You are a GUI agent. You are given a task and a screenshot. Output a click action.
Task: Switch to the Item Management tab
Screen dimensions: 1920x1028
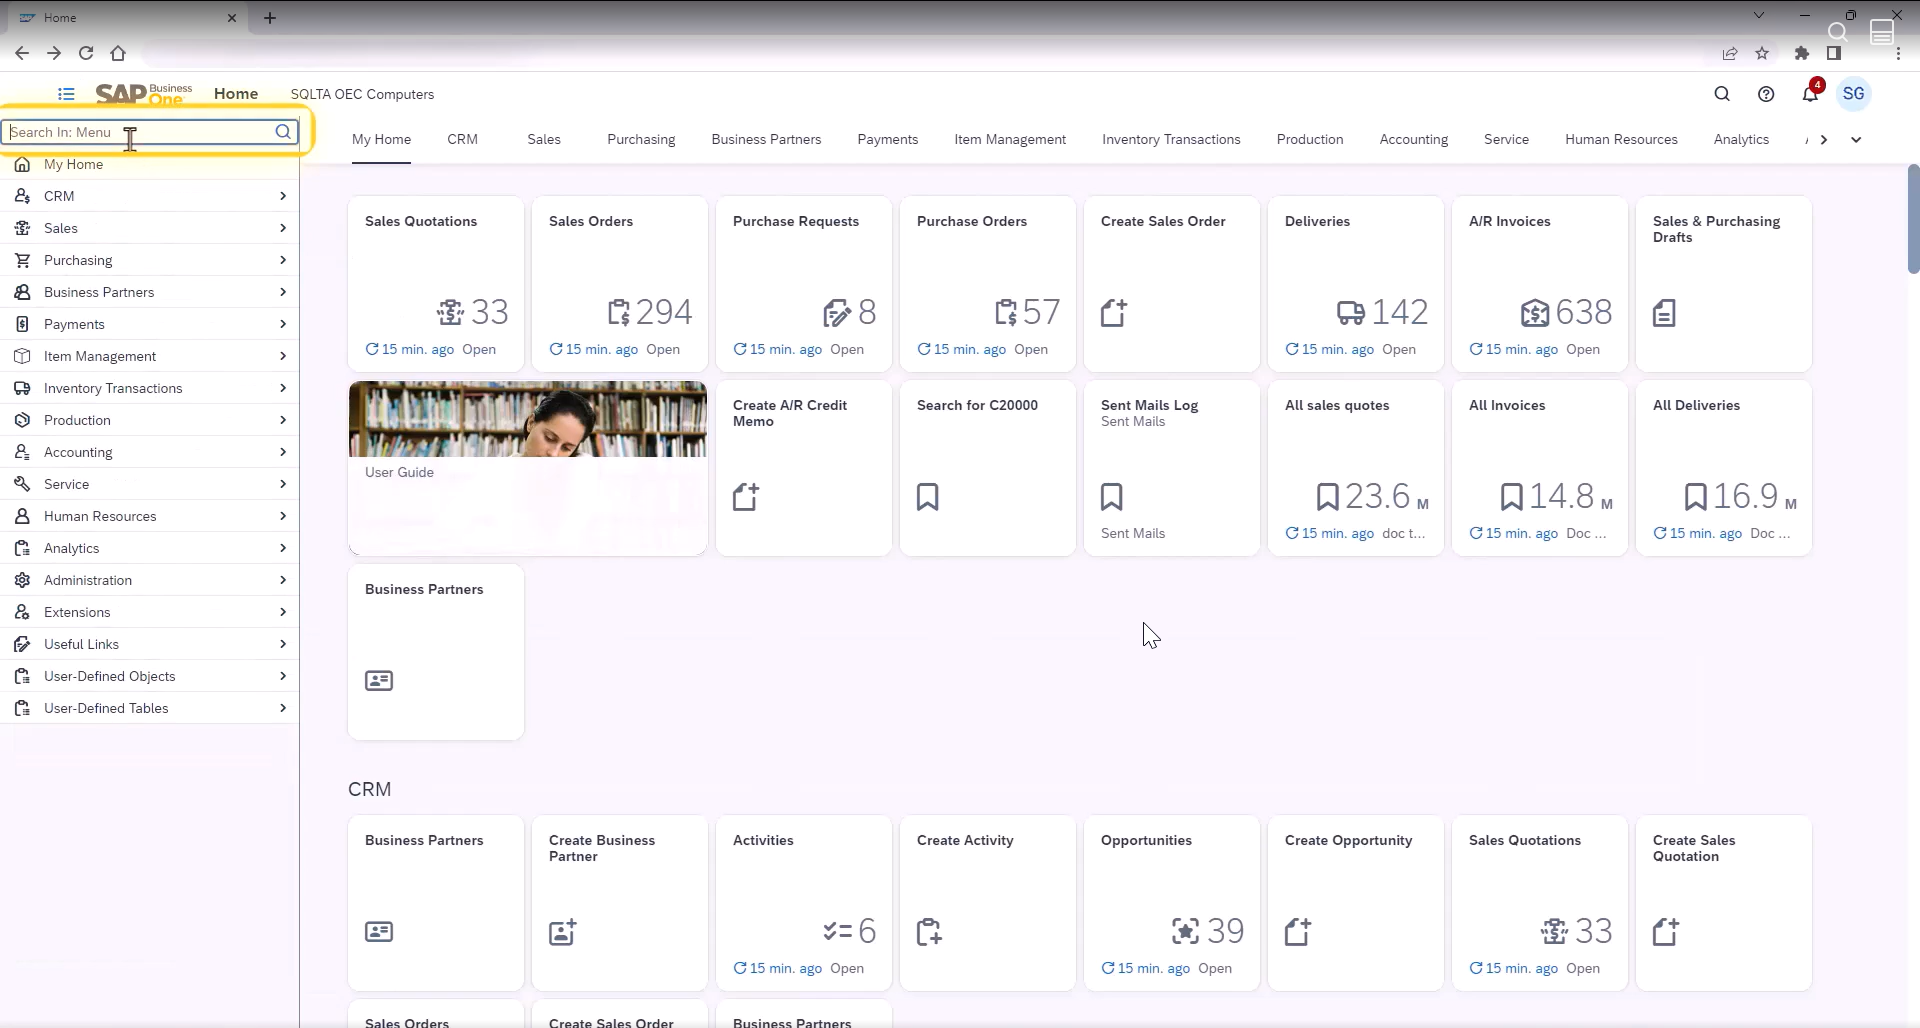1010,139
